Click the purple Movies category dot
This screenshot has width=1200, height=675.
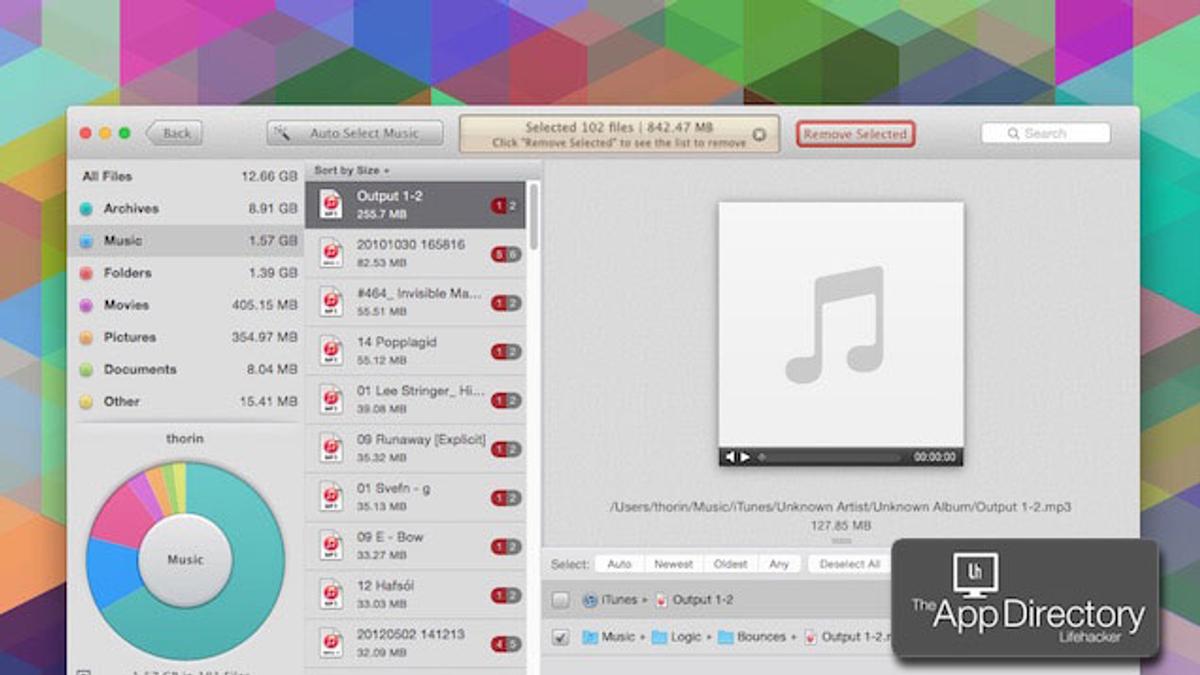86,305
